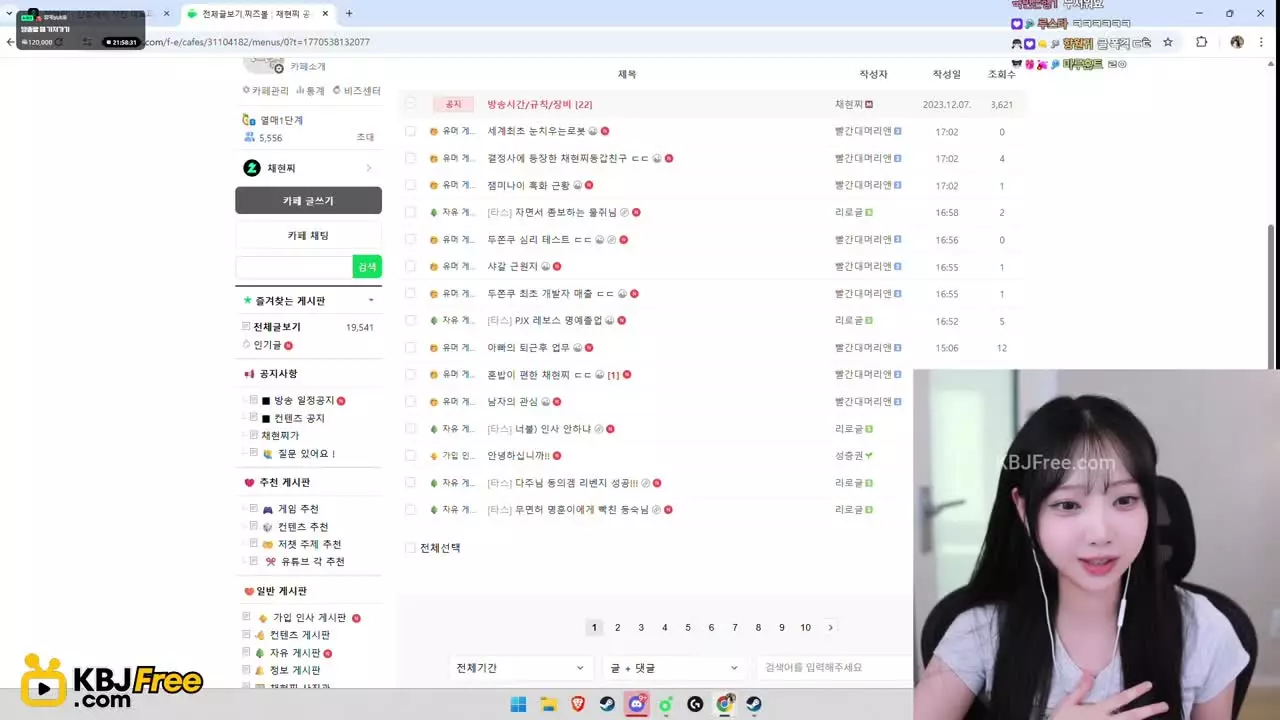The width and height of the screenshot is (1280, 720).
Task: Check the box for 잼미나이 흑화 근황
Action: [x=410, y=185]
